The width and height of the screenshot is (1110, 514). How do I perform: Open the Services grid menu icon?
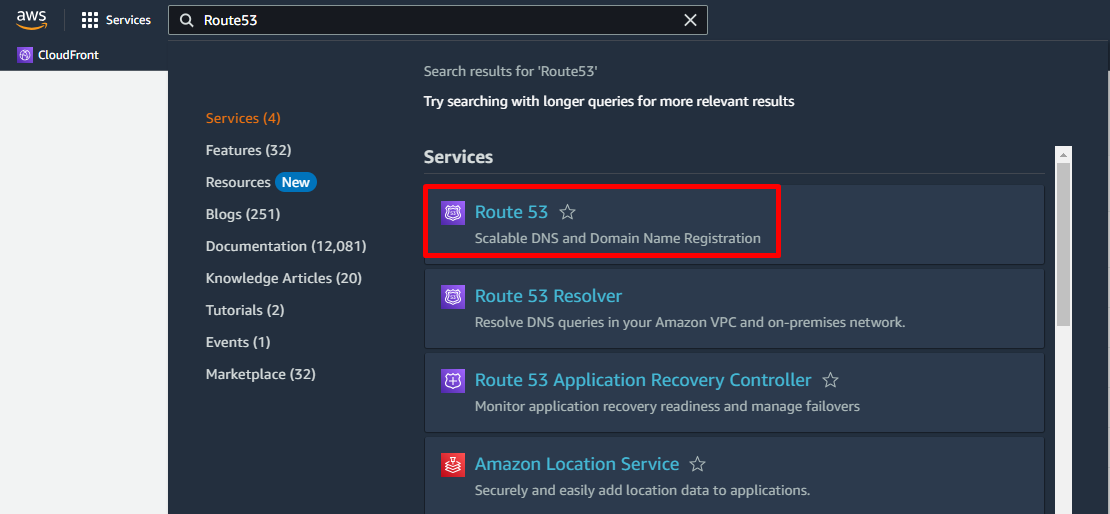pos(90,20)
